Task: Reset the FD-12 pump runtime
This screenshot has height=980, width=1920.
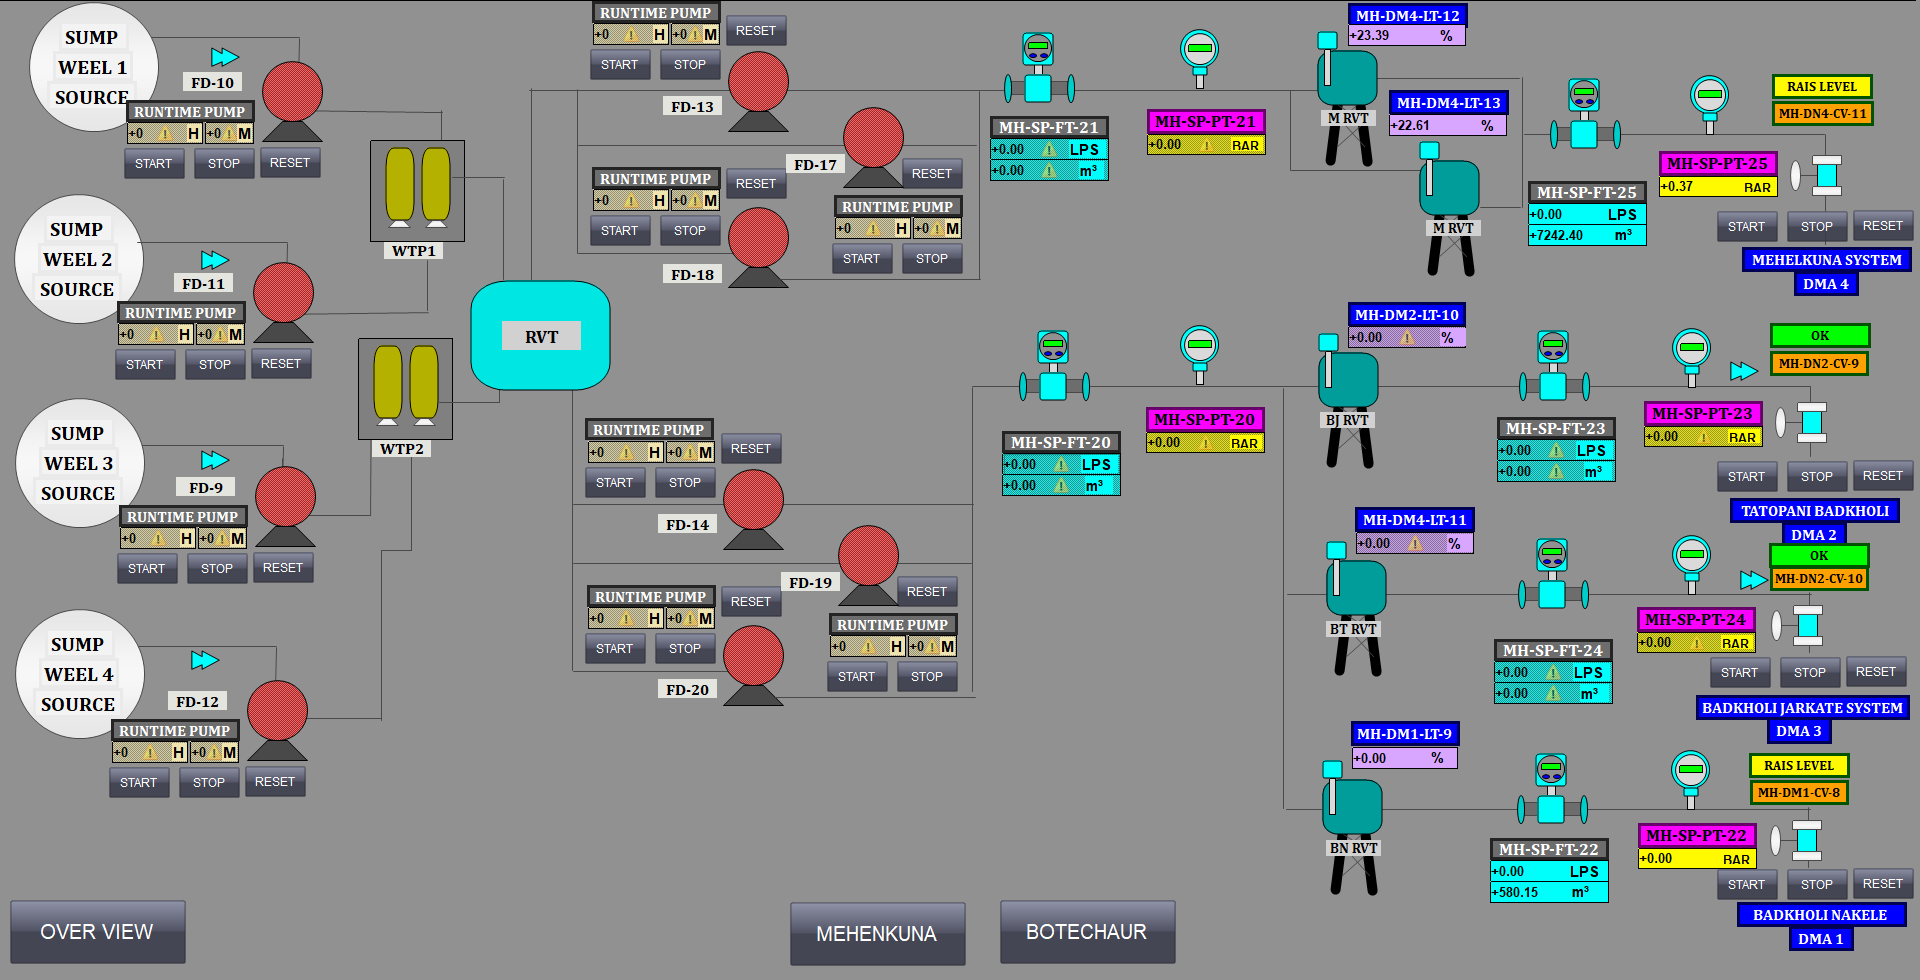Action: 275,782
